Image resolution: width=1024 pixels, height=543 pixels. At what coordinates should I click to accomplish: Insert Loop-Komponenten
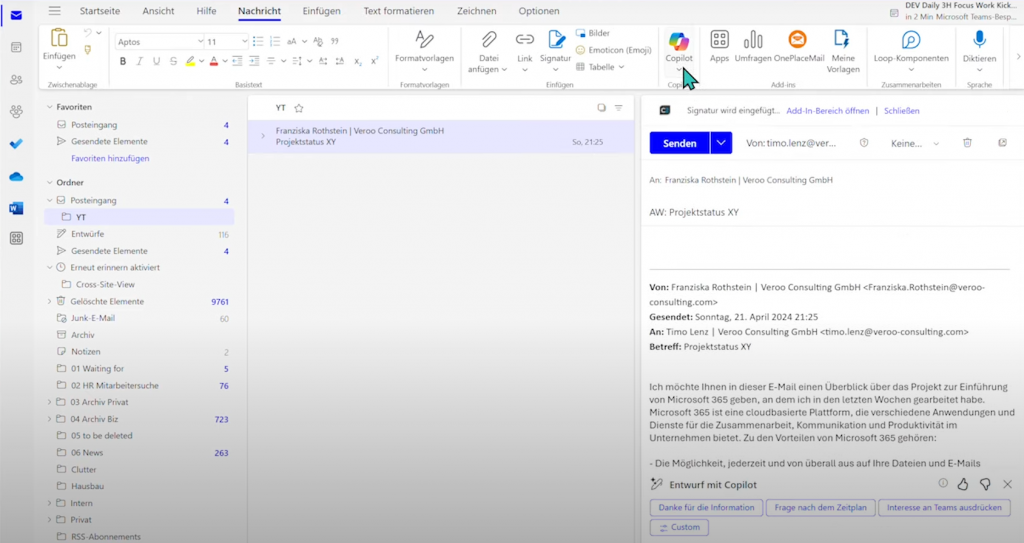[911, 50]
